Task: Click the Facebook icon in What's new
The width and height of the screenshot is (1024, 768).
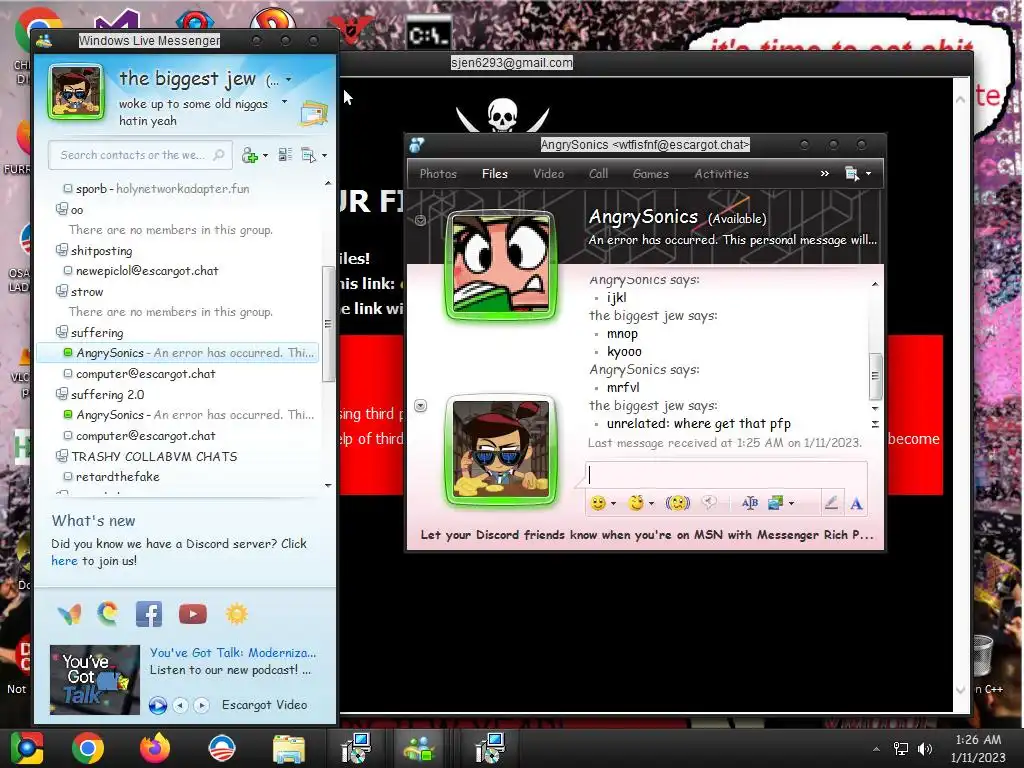Action: (x=149, y=615)
